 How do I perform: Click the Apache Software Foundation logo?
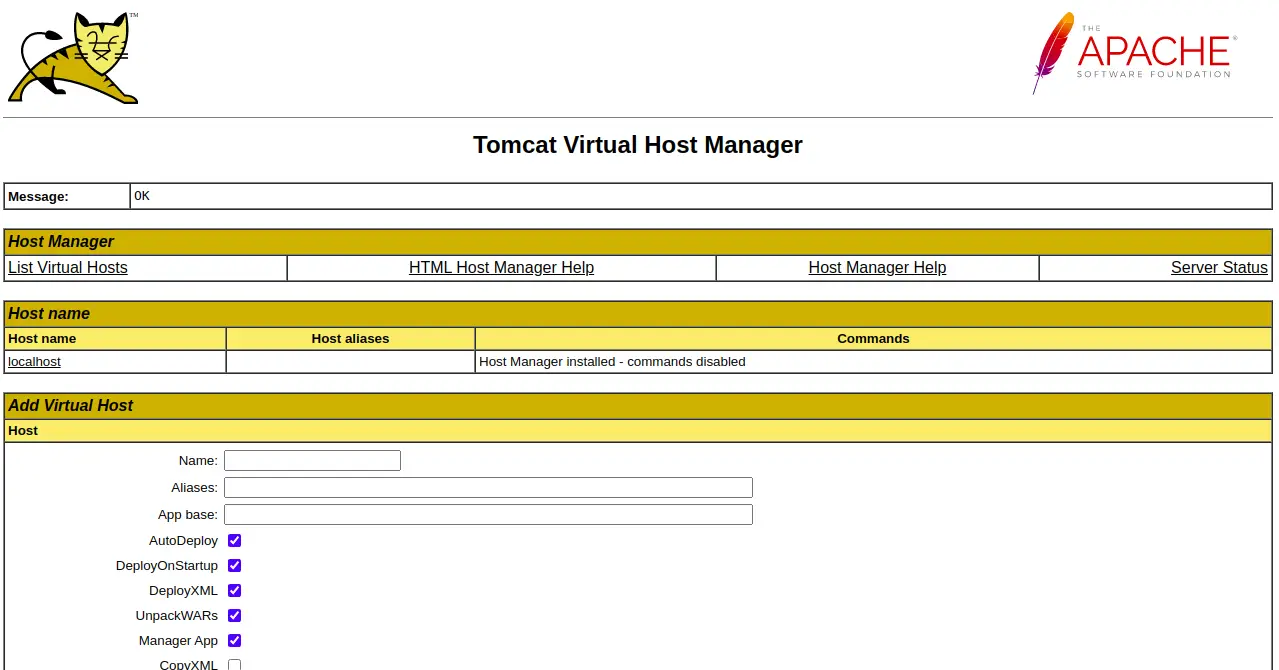click(x=1134, y=53)
